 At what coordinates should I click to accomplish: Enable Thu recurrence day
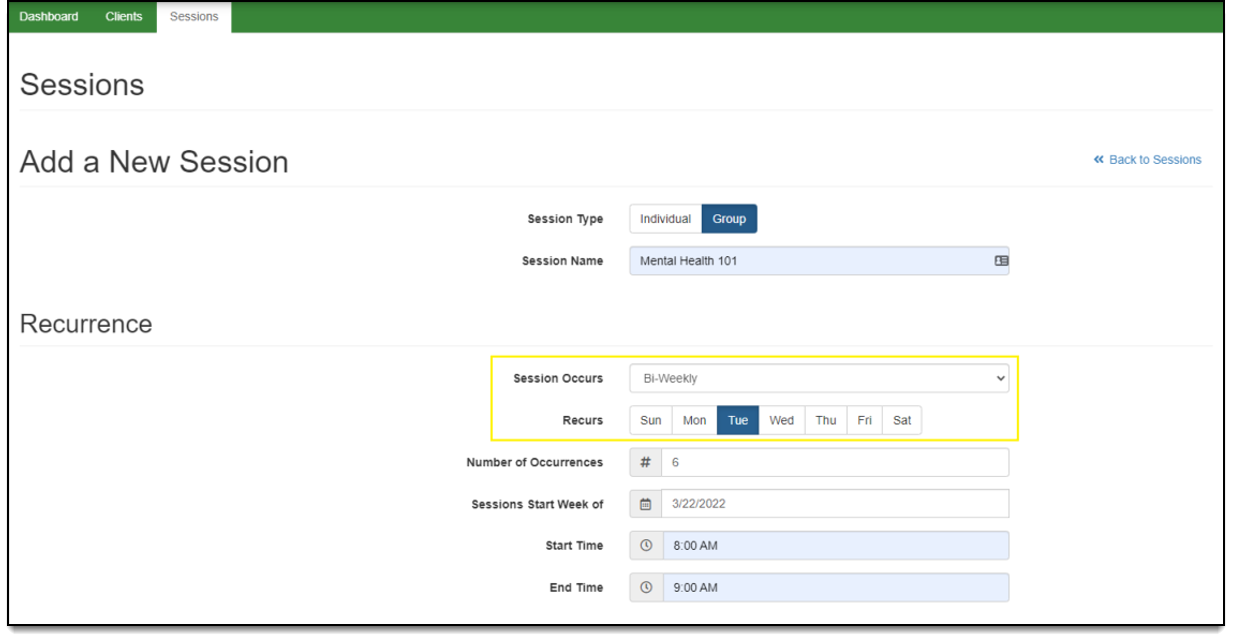click(825, 421)
